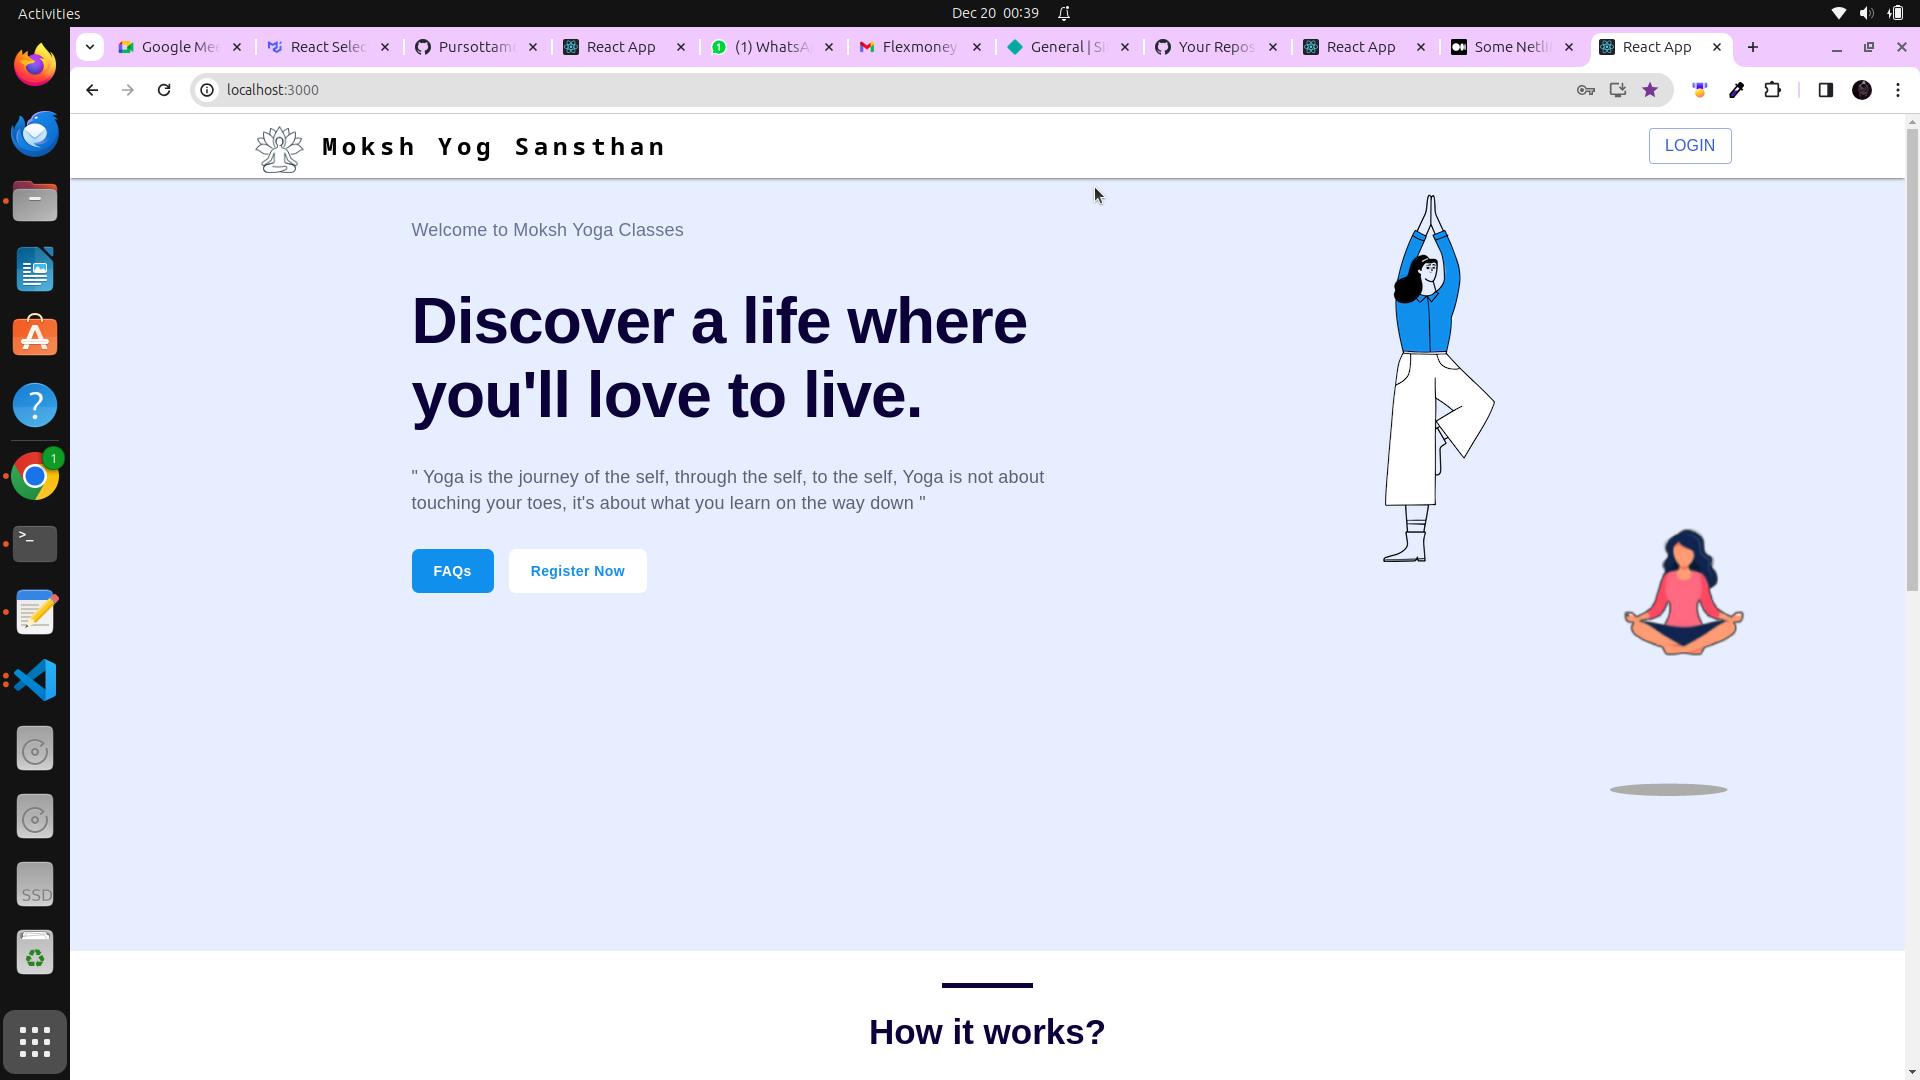1920x1080 pixels.
Task: Install app icon in address bar
Action: pos(1617,90)
